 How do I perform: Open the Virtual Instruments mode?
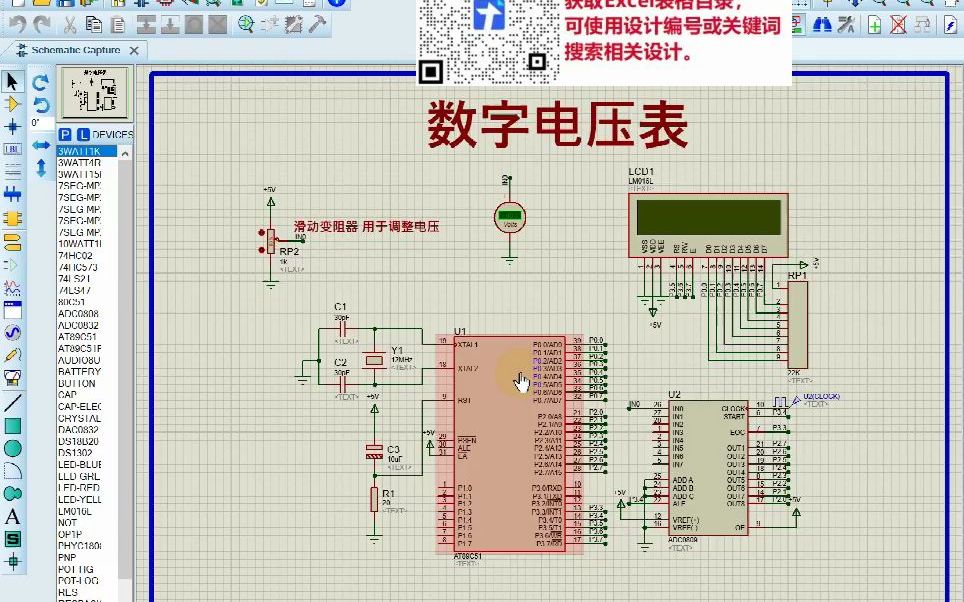click(11, 377)
